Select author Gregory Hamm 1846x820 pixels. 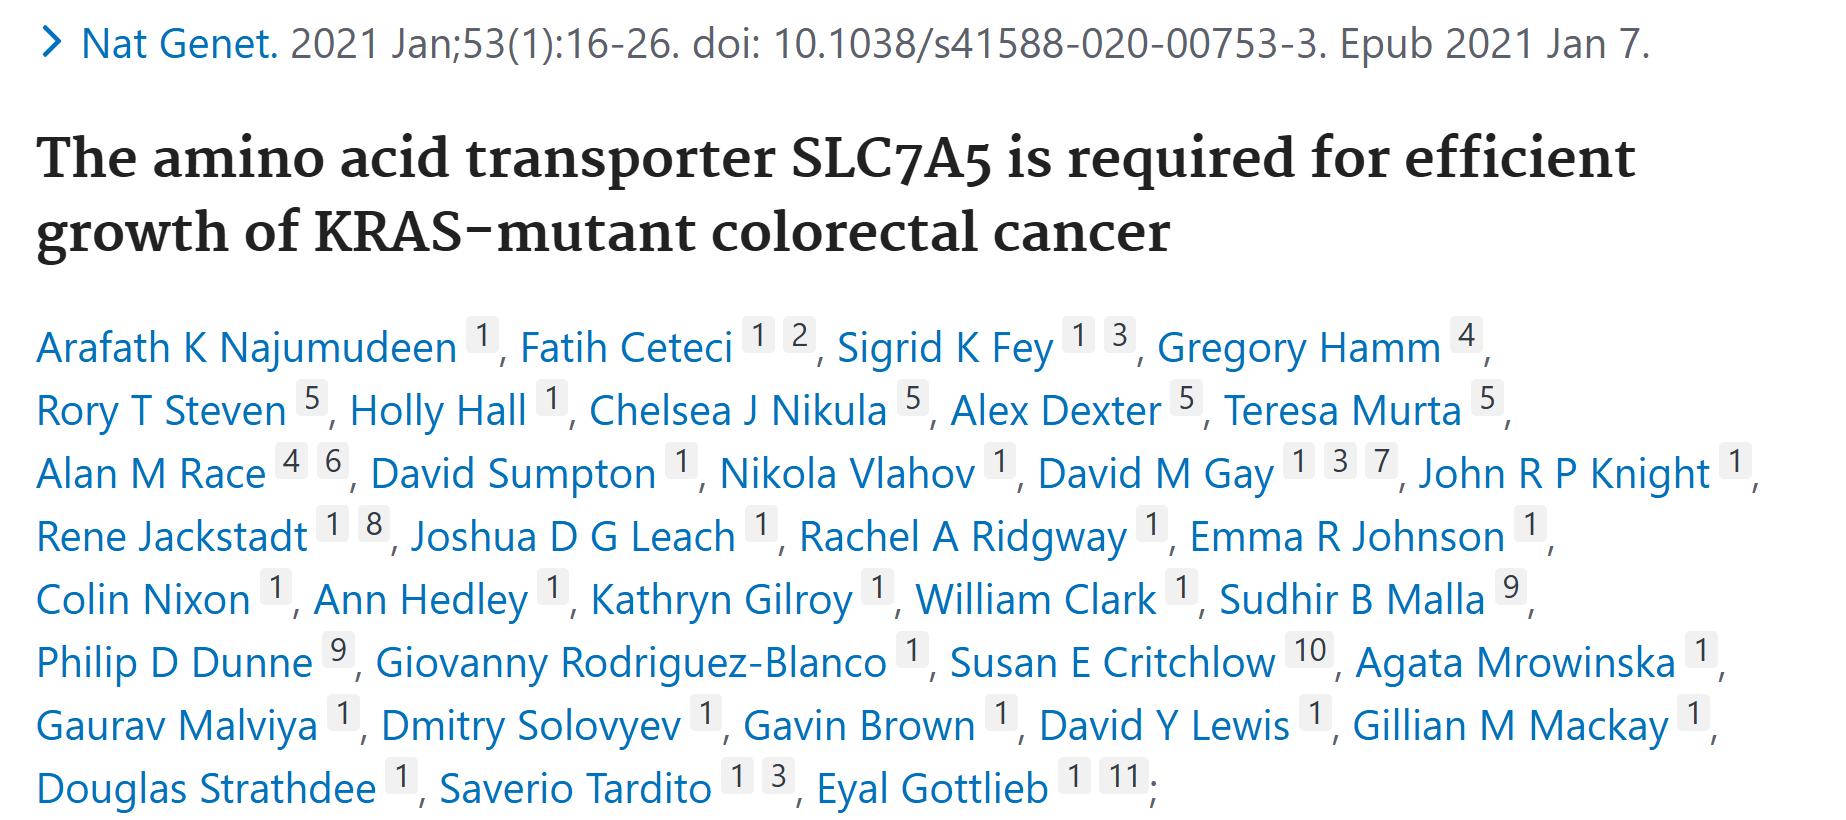[x=1298, y=348]
